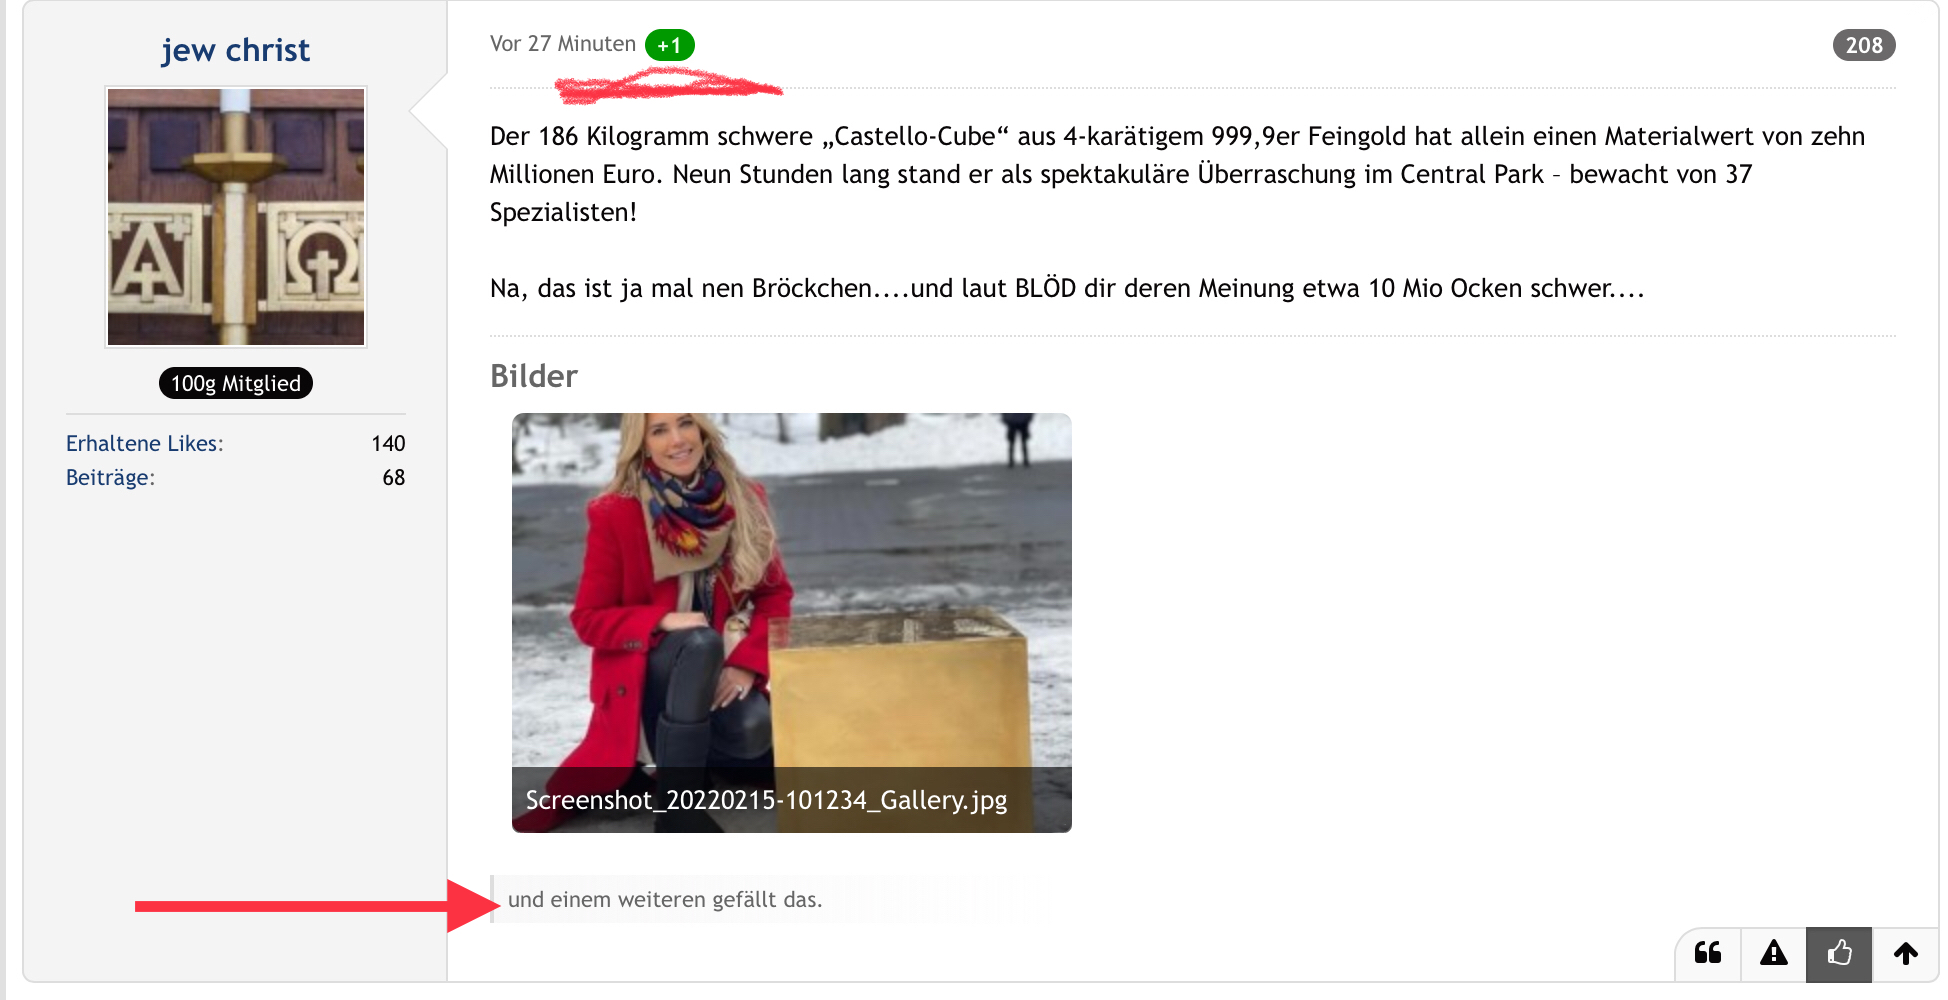Open the green +1 likes badge
The height and width of the screenshot is (1000, 1948).
pyautogui.click(x=670, y=45)
